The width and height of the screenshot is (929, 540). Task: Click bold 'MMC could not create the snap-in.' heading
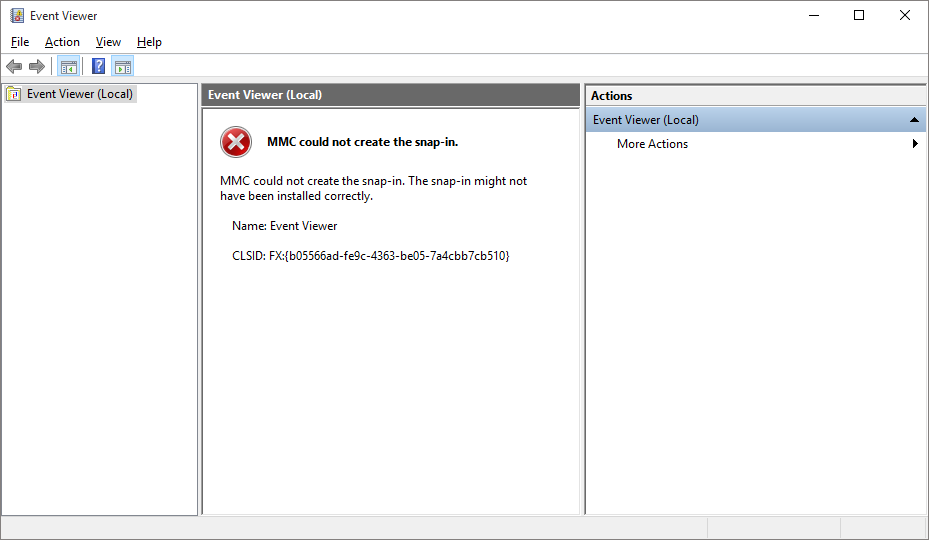[x=363, y=142]
